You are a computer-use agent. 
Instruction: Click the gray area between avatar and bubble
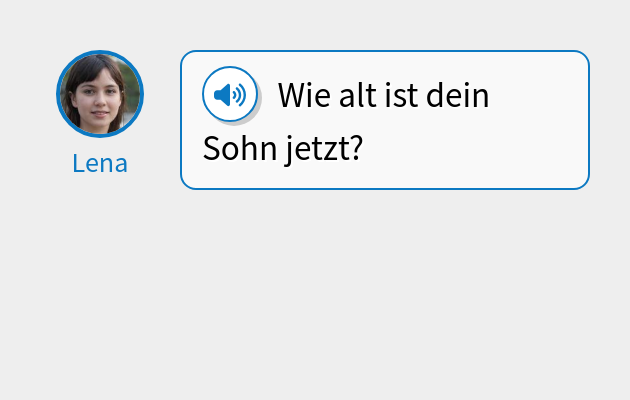click(x=162, y=120)
